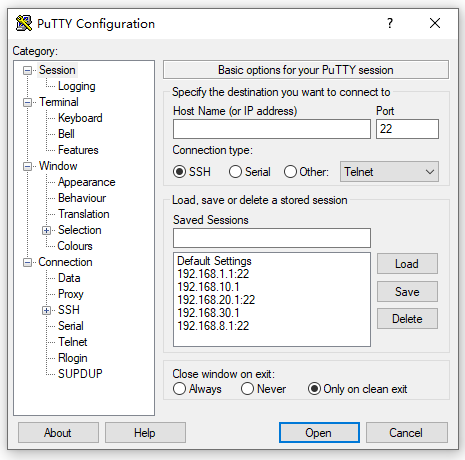Open the Behaviour settings category
The image size is (465, 460).
[82, 198]
